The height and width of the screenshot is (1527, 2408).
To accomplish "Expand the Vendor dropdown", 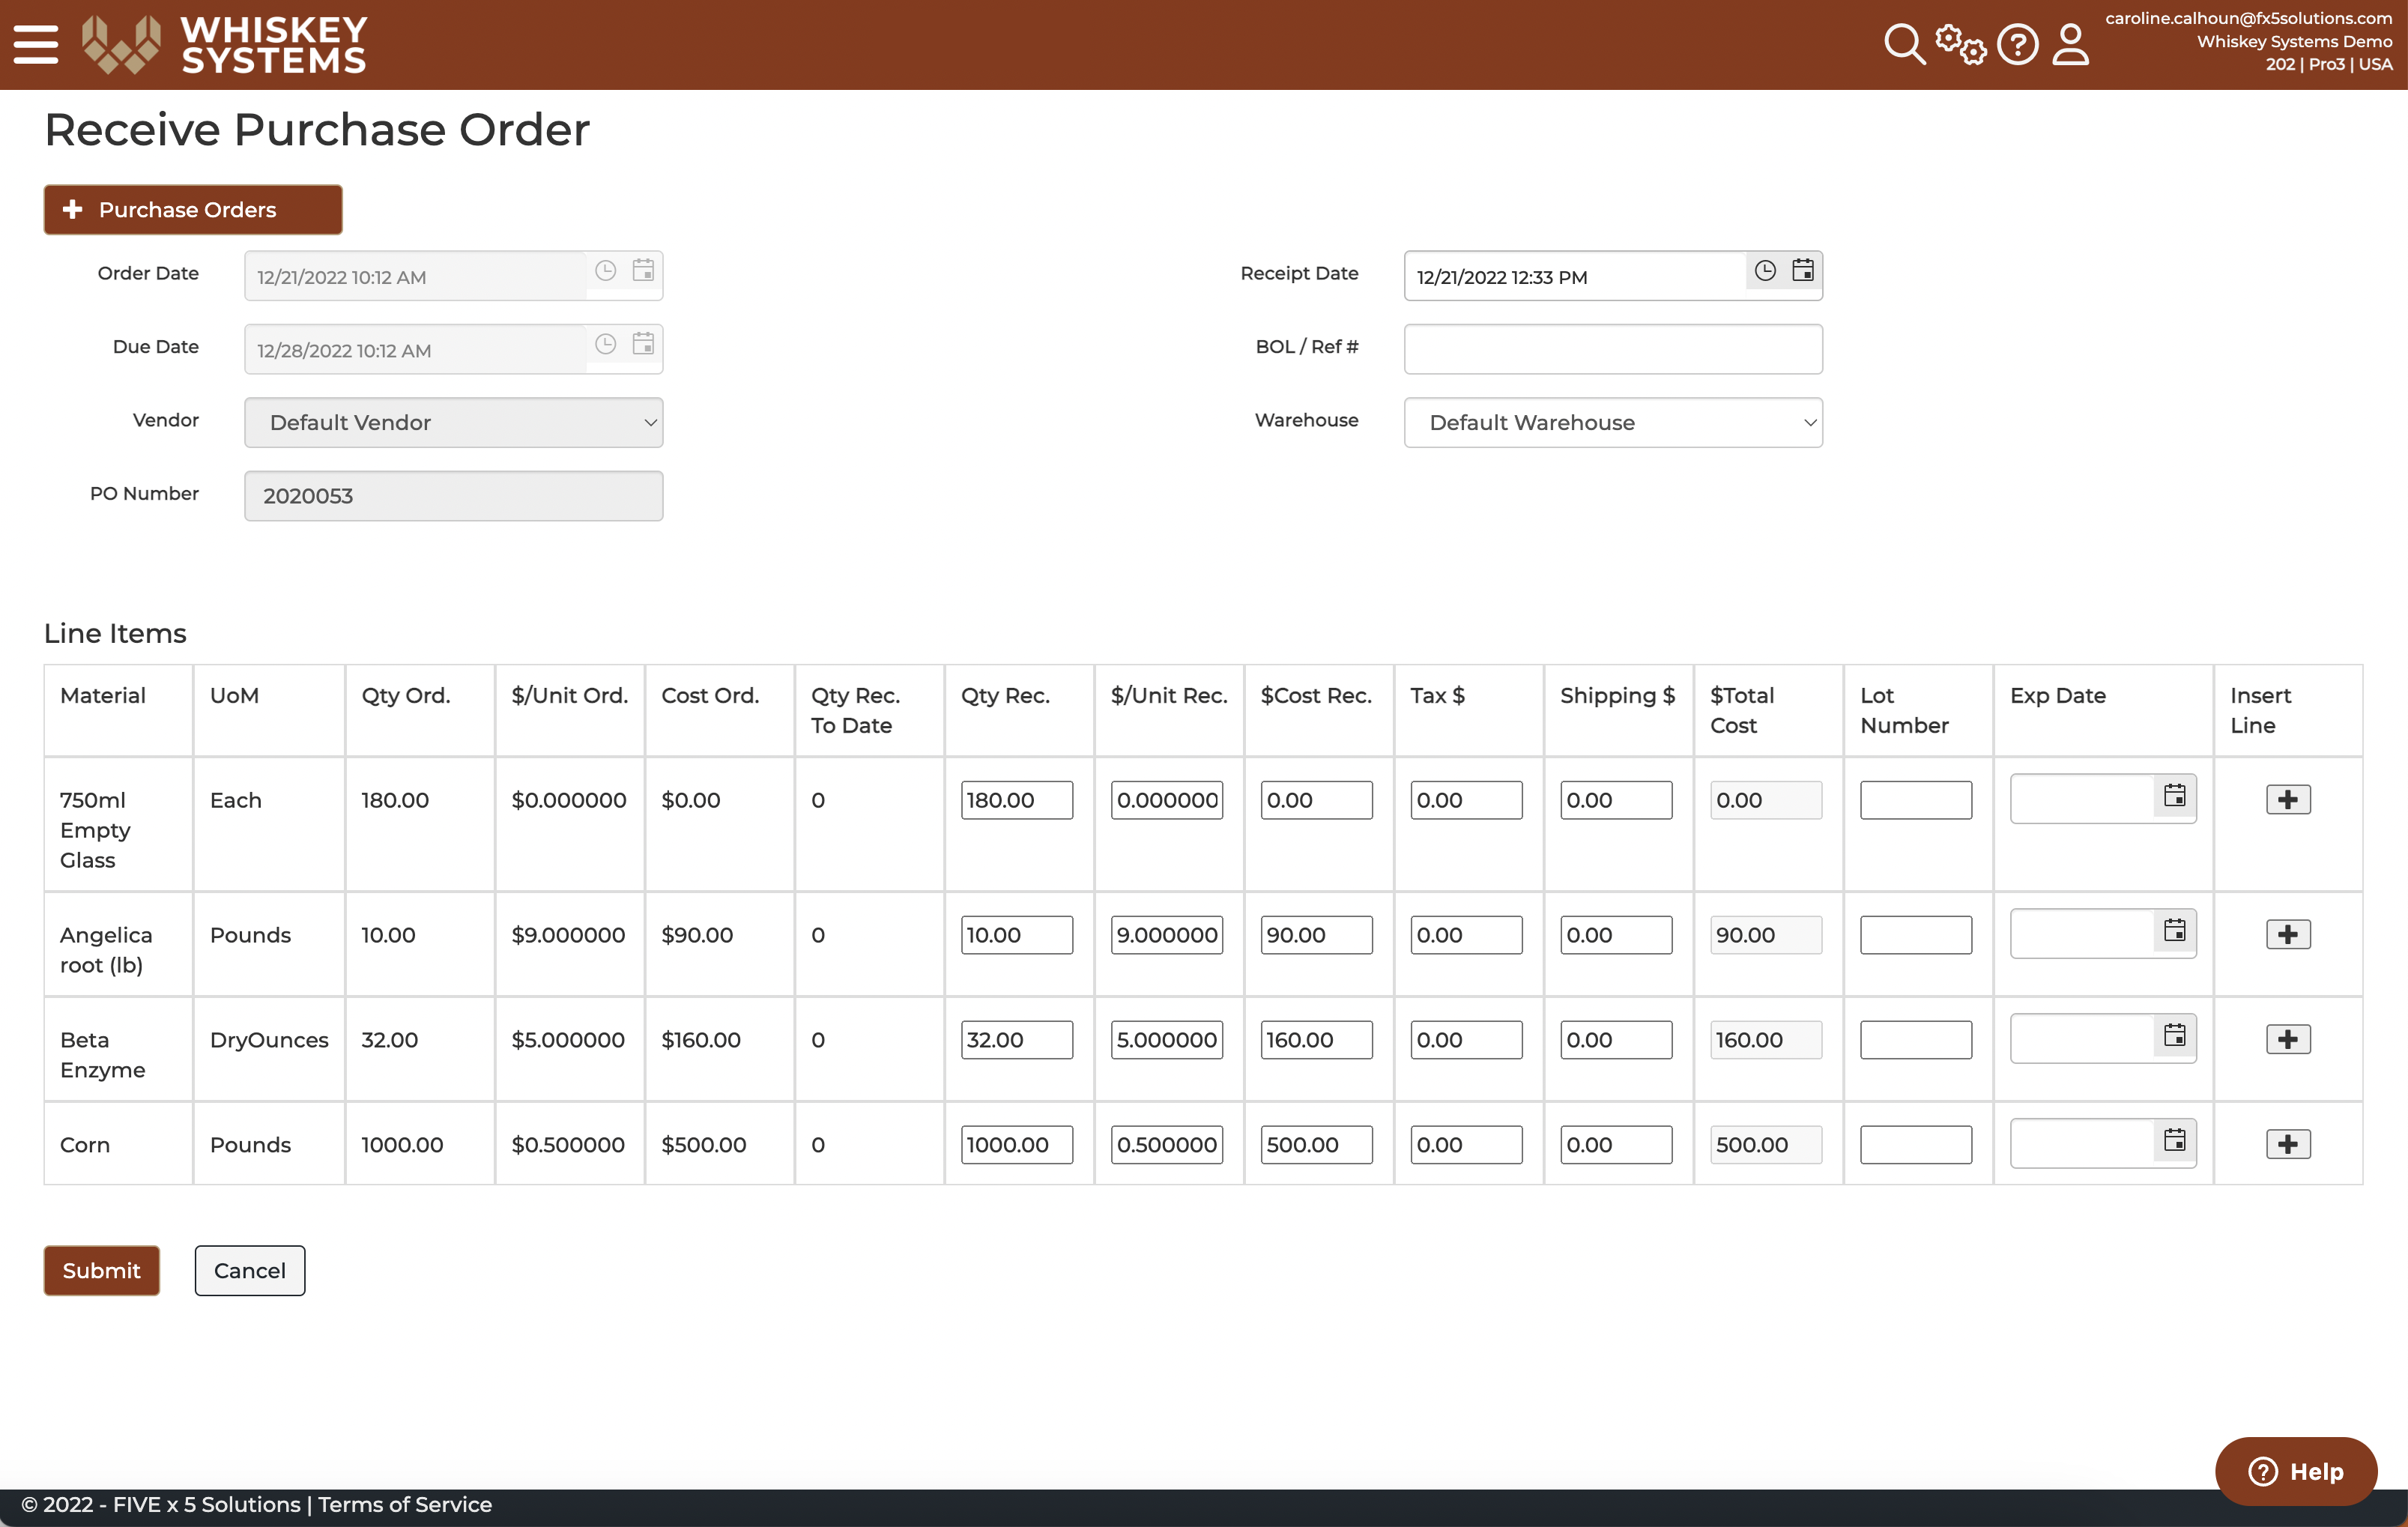I will point(454,422).
